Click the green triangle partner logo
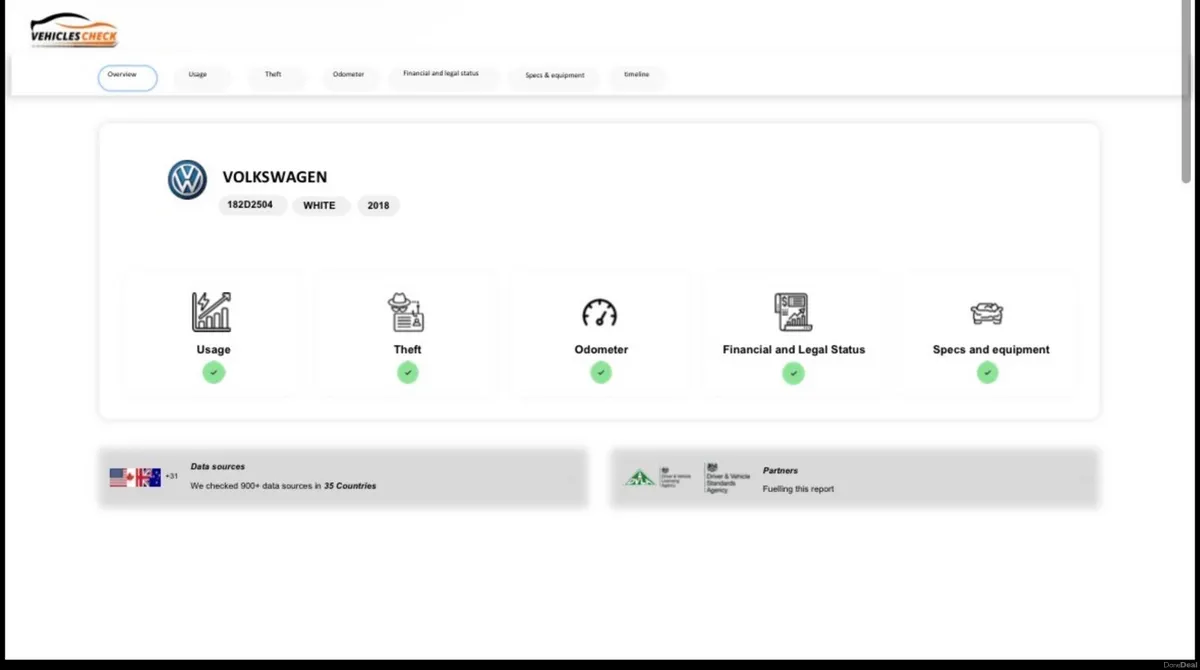The image size is (1200, 670). point(640,478)
